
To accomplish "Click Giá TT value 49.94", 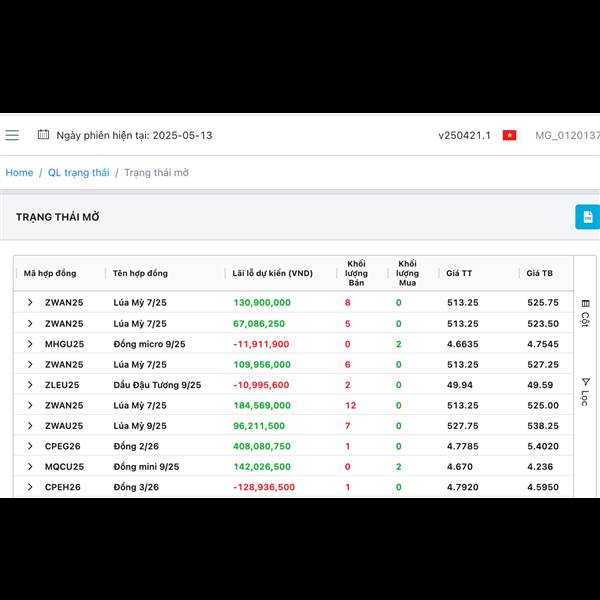I will (x=460, y=385).
